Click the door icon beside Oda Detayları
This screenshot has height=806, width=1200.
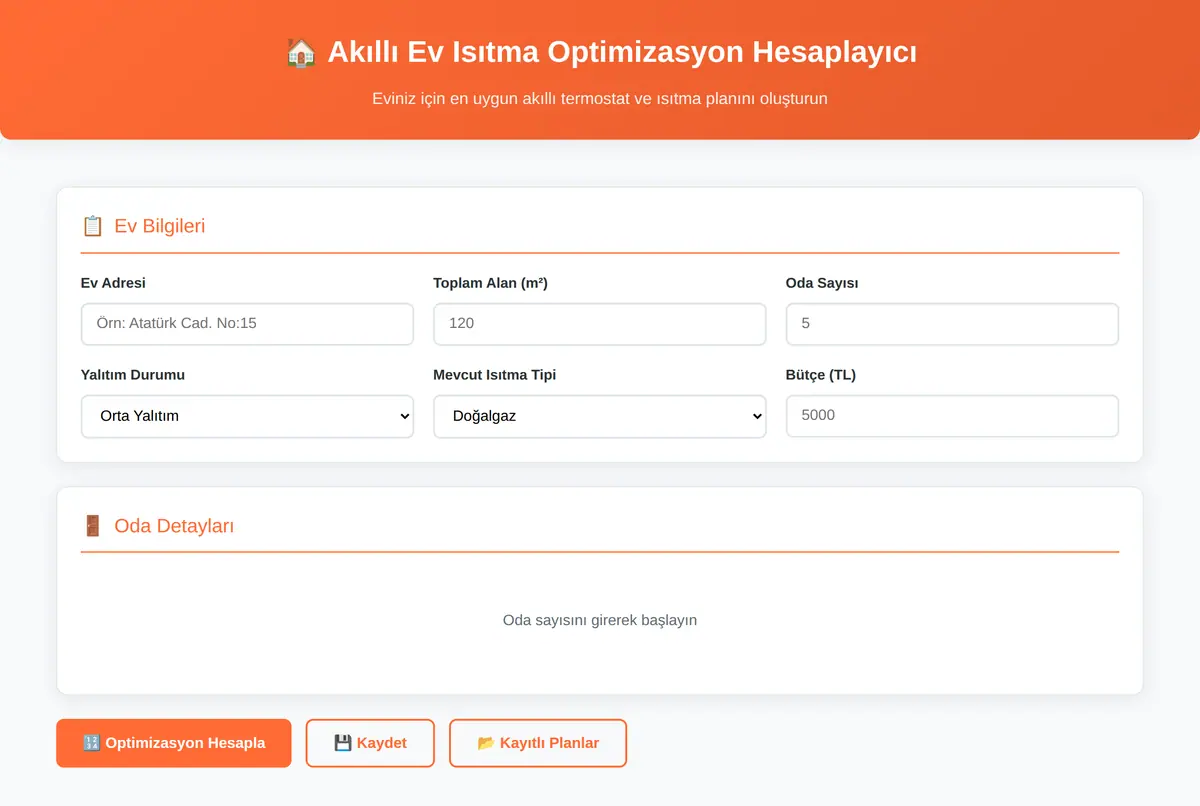(x=92, y=526)
